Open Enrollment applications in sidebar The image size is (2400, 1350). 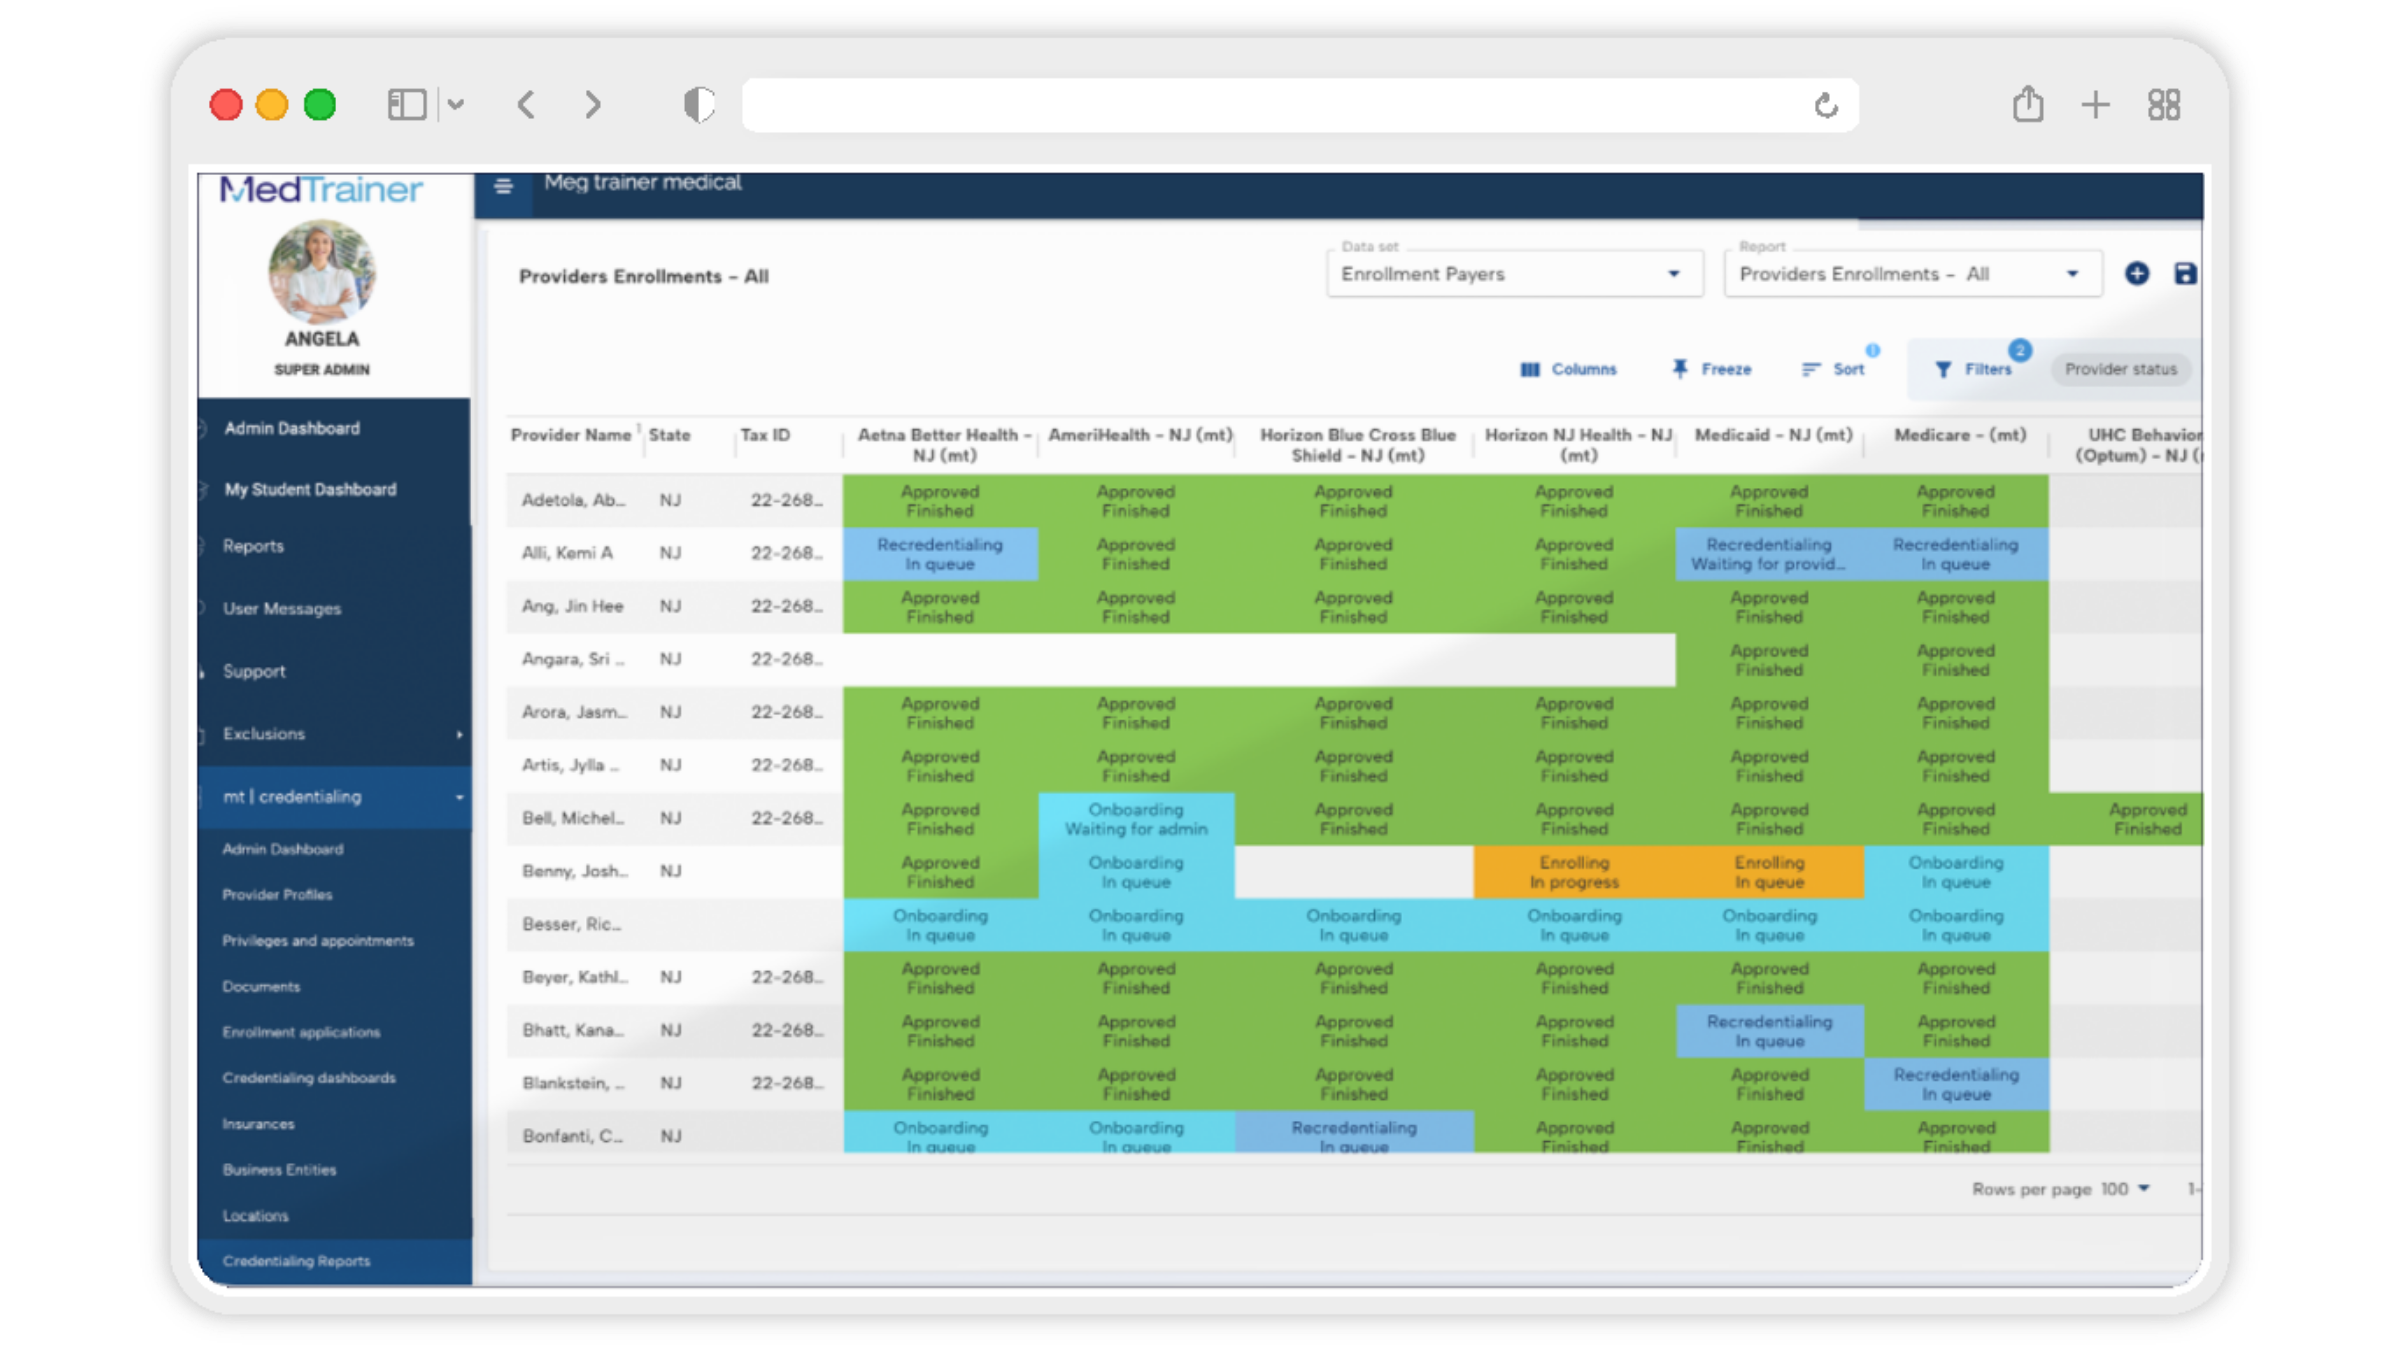[301, 1032]
